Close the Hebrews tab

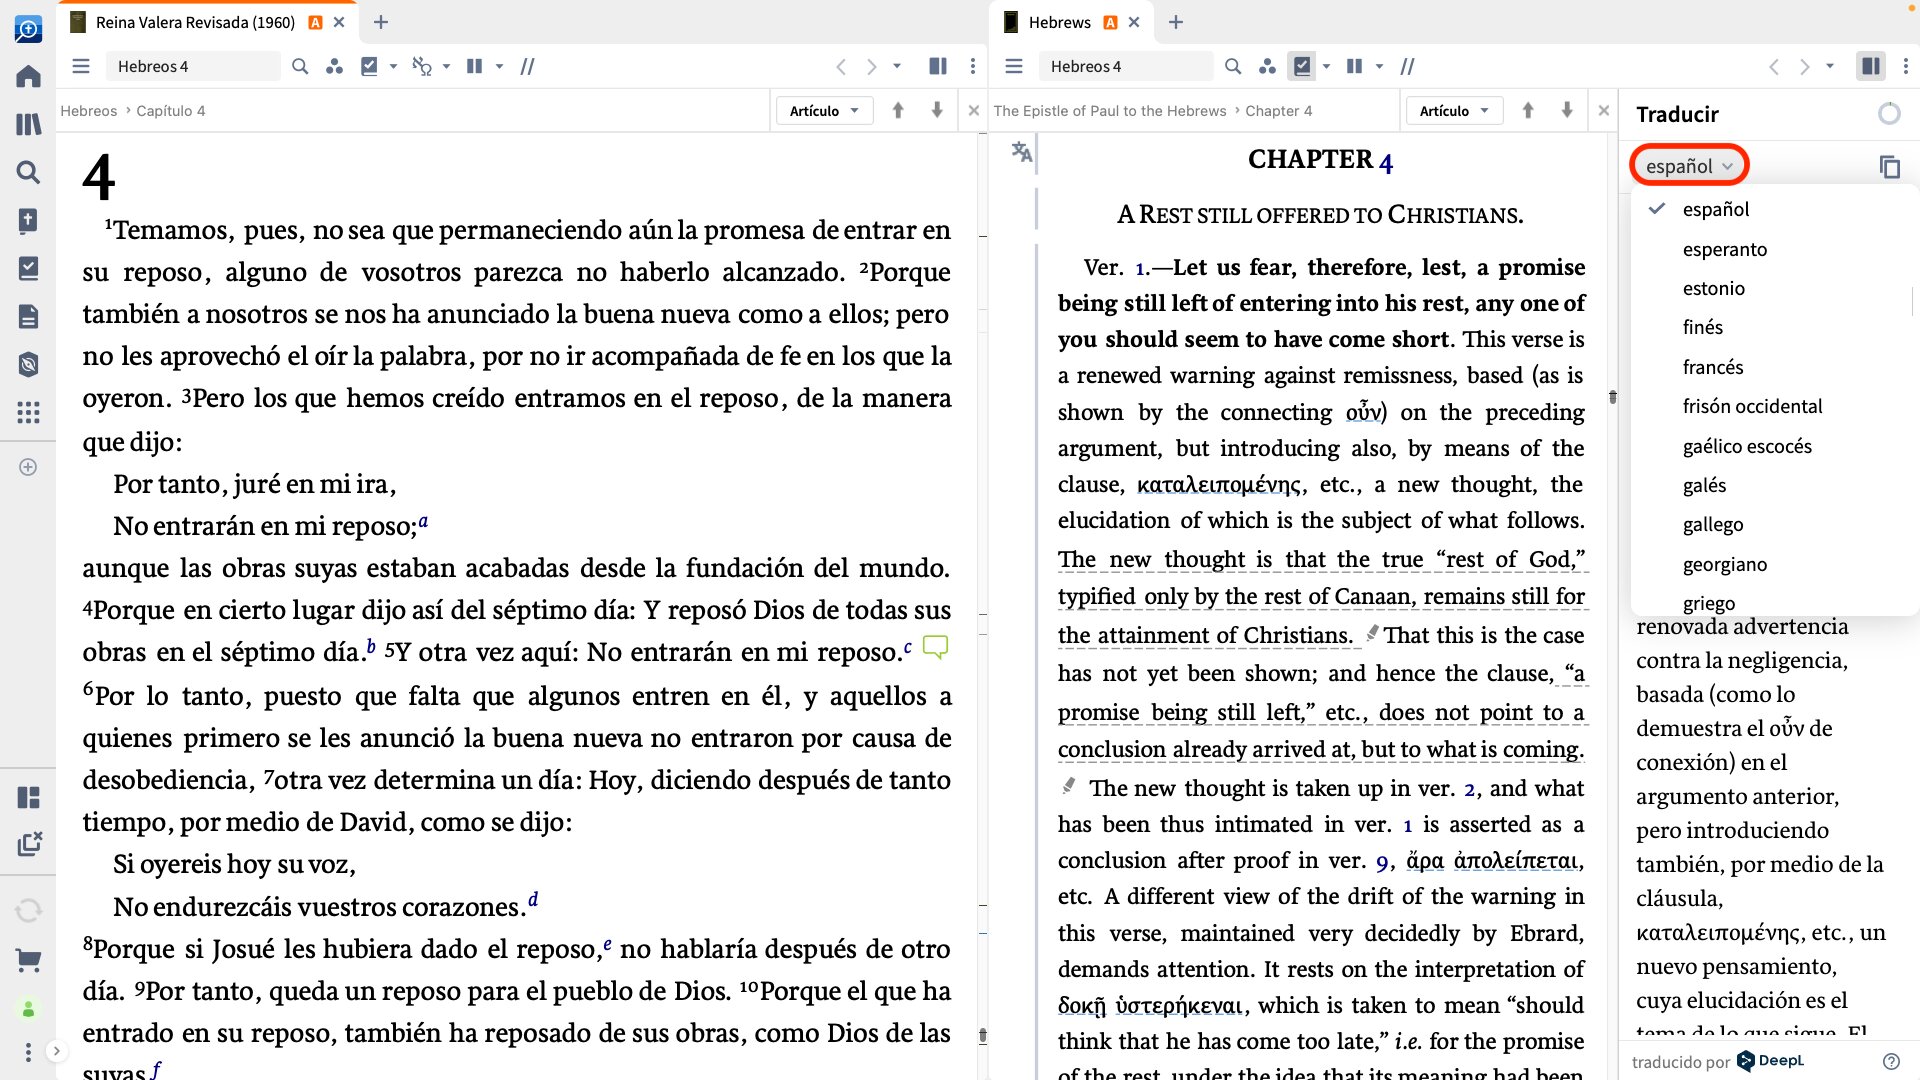(1133, 22)
